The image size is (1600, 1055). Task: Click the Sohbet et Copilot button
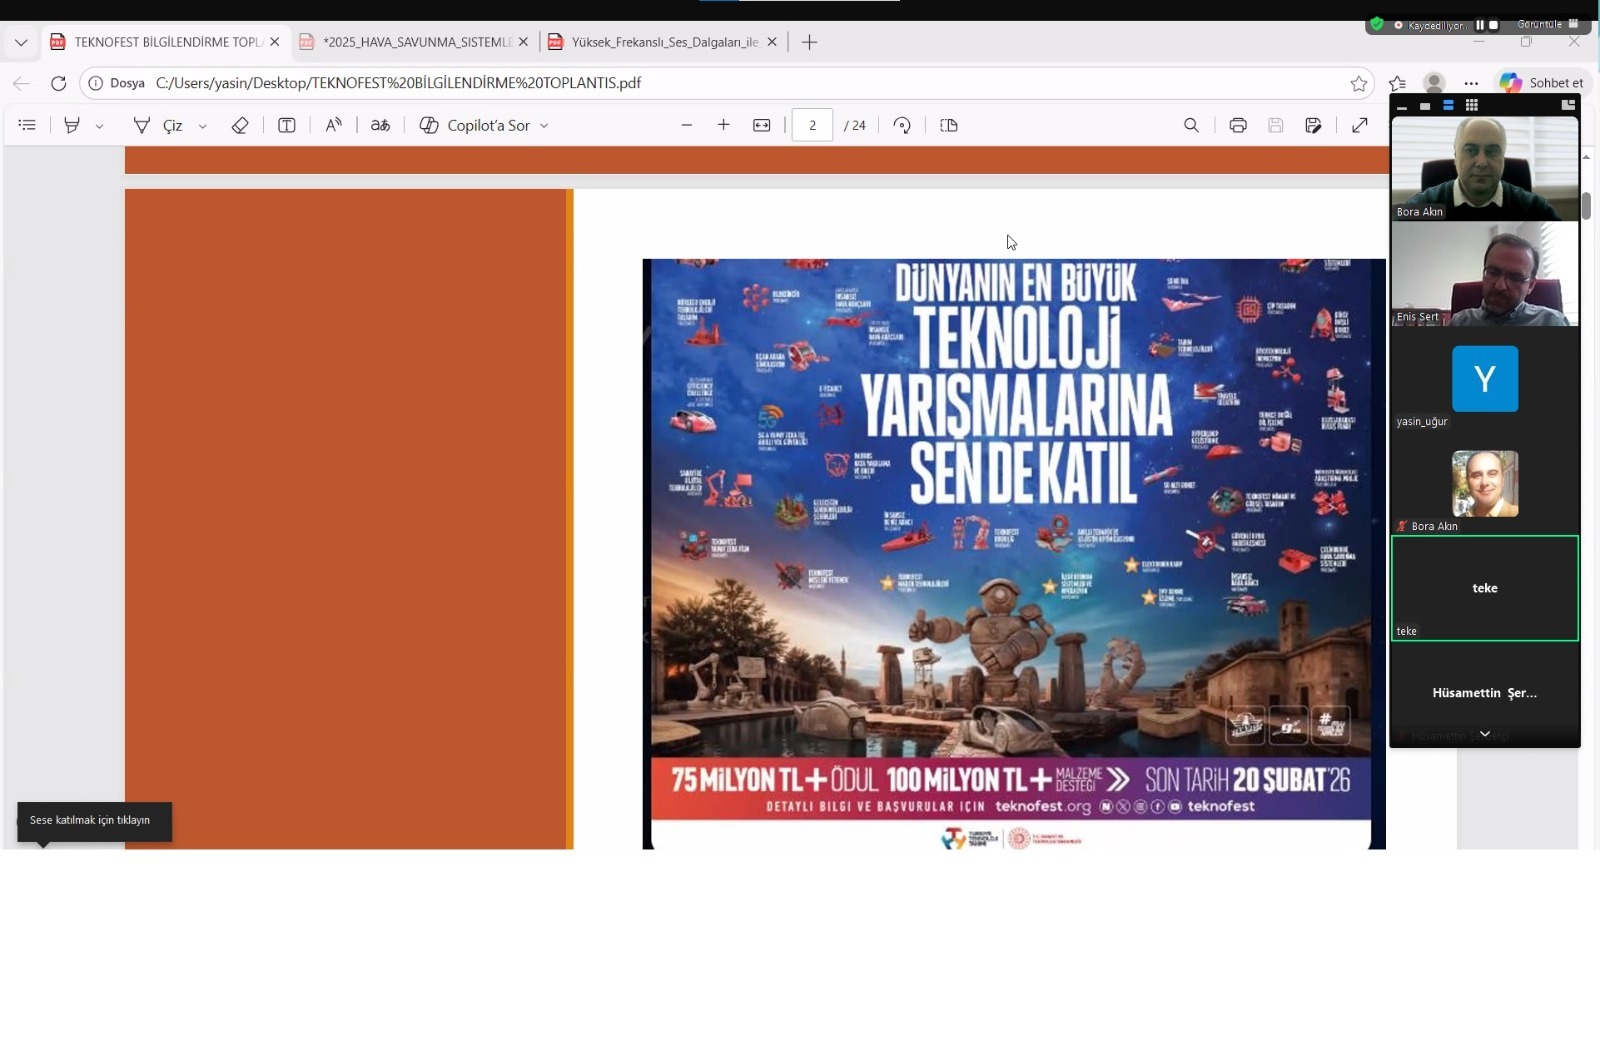click(x=1542, y=83)
